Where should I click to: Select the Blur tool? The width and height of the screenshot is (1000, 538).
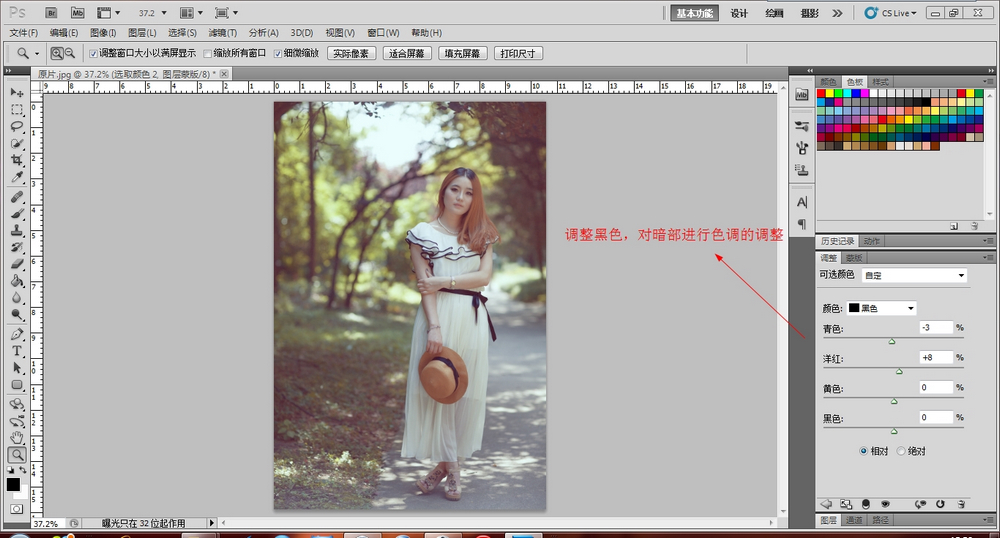coord(16,298)
